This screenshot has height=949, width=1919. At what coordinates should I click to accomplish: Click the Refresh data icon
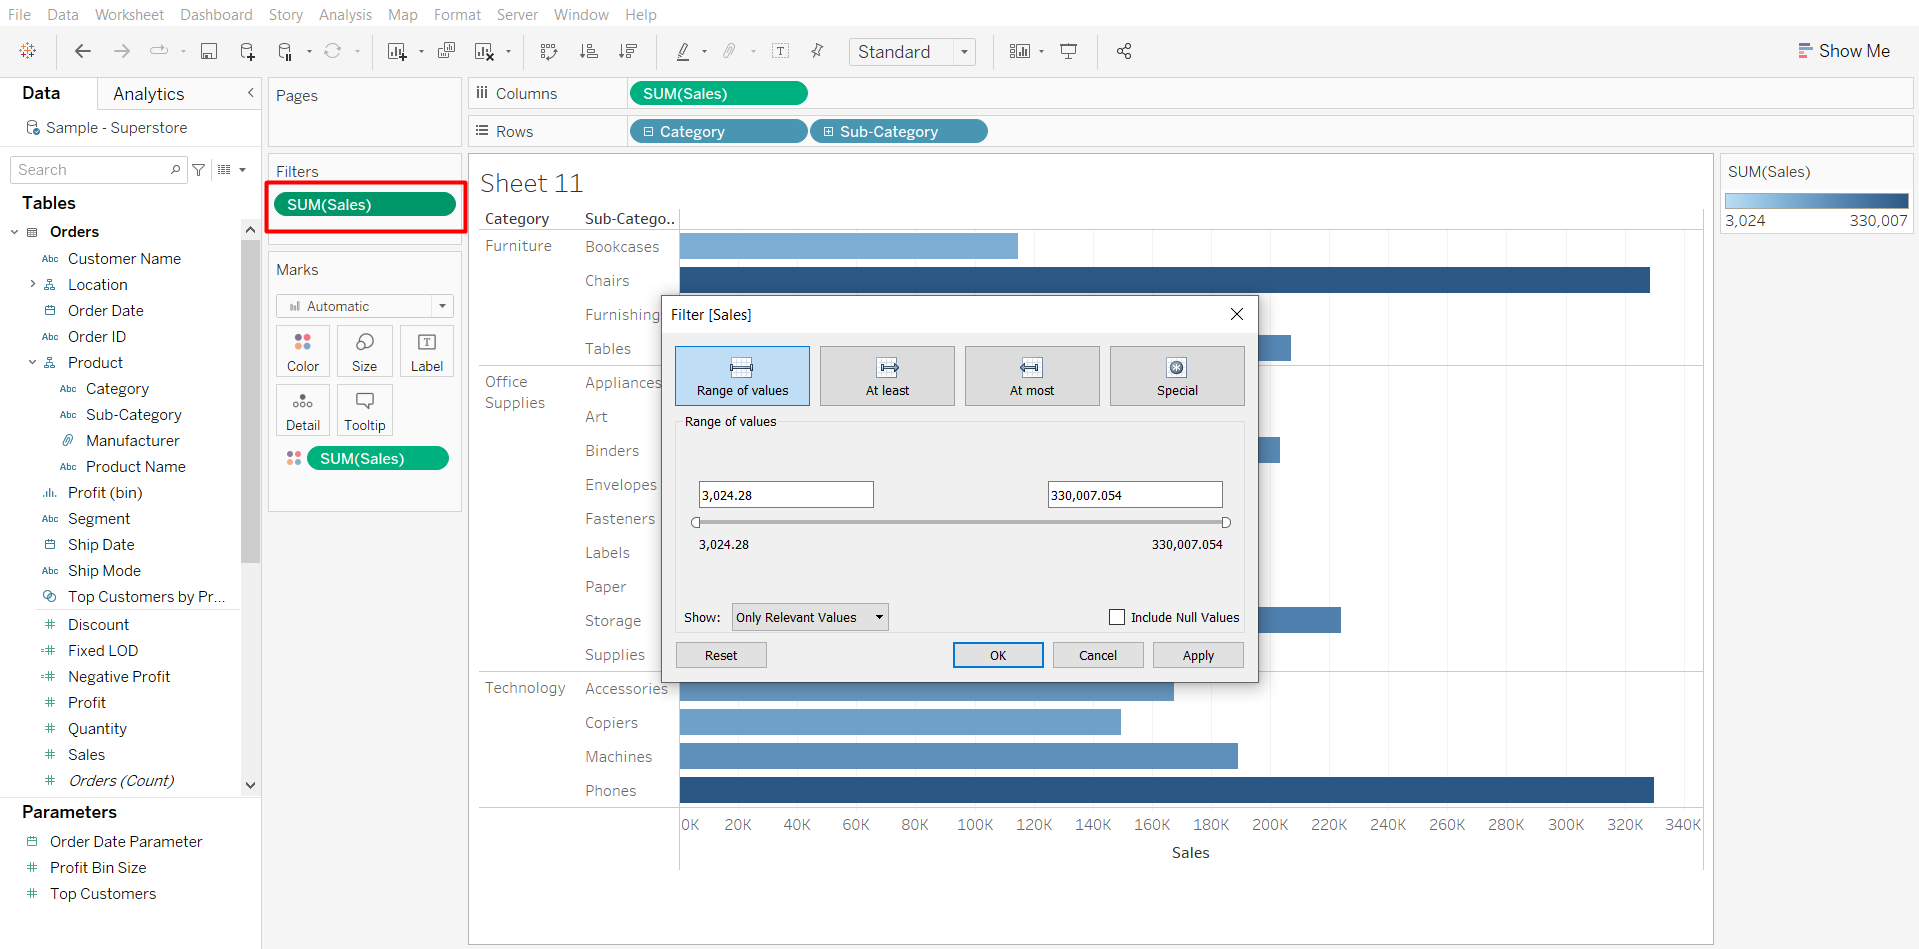pos(333,51)
